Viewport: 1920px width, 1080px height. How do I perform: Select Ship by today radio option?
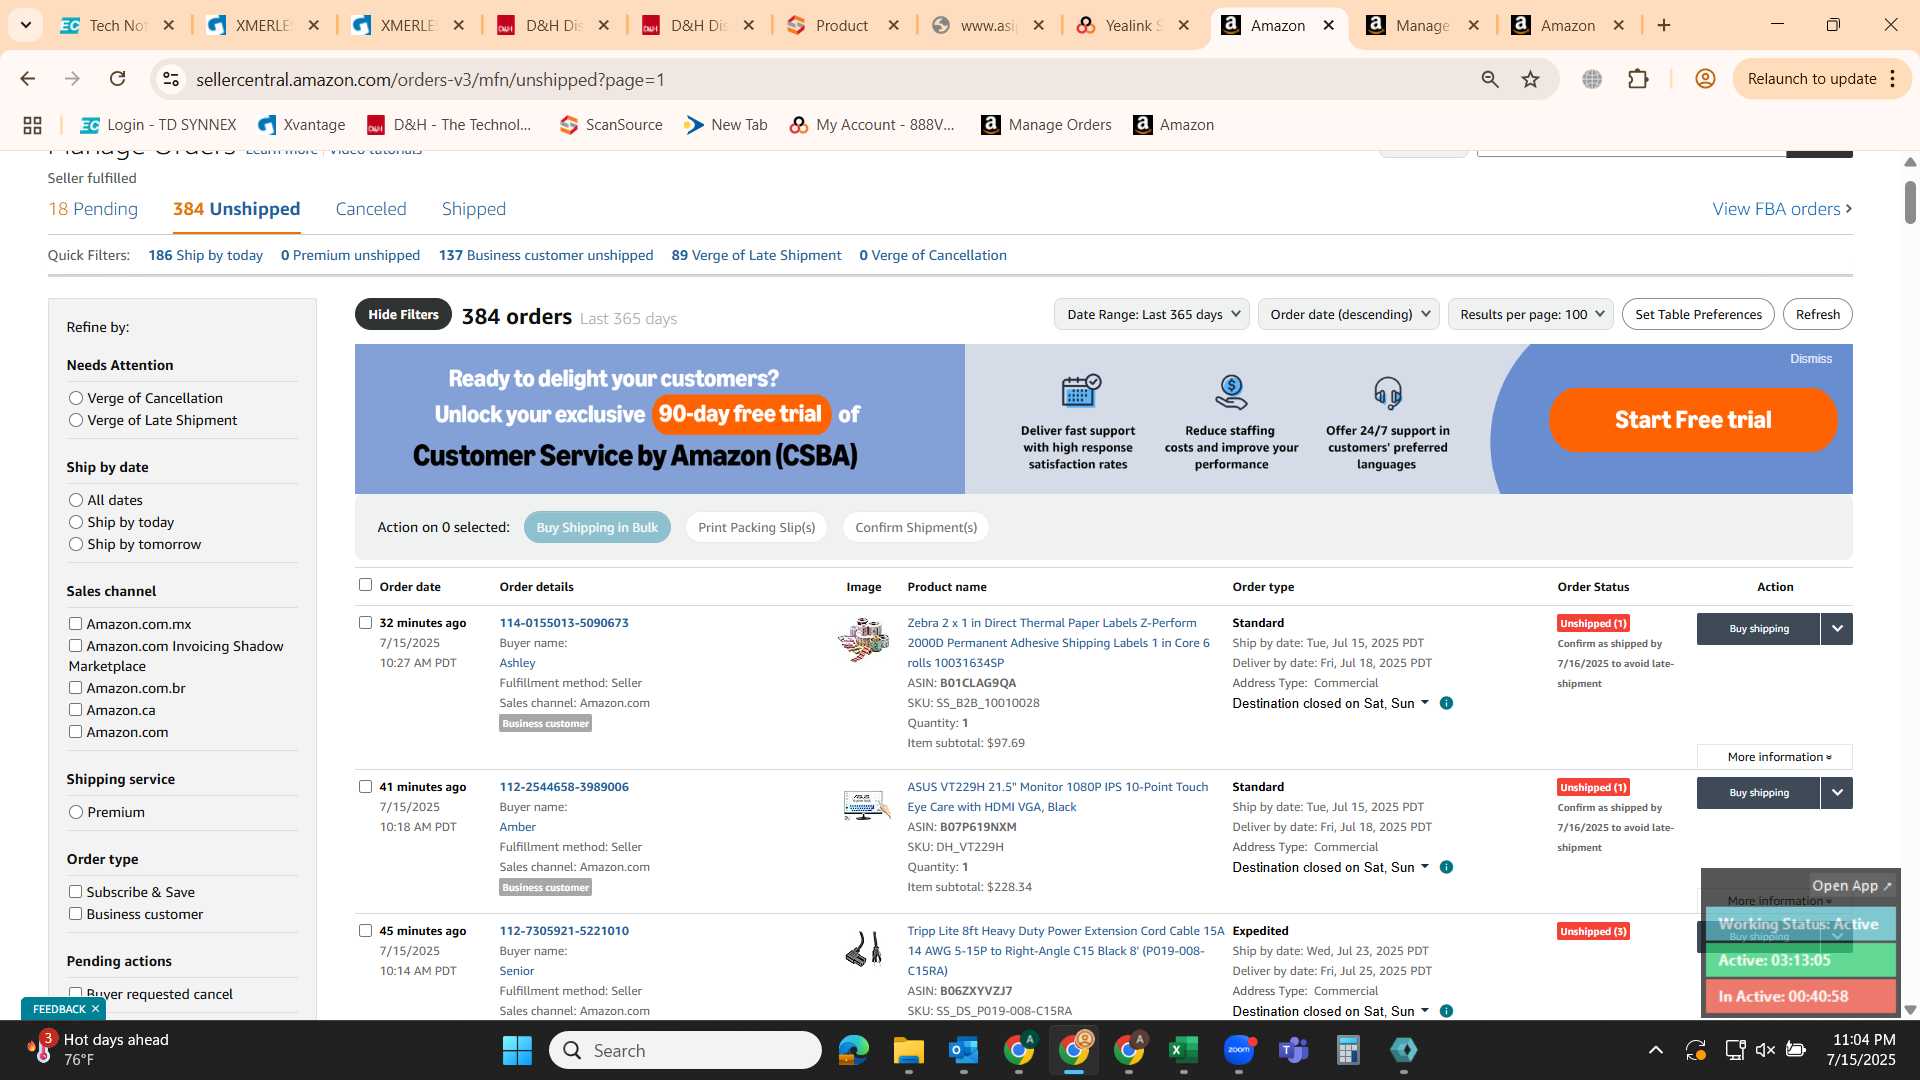coord(76,522)
